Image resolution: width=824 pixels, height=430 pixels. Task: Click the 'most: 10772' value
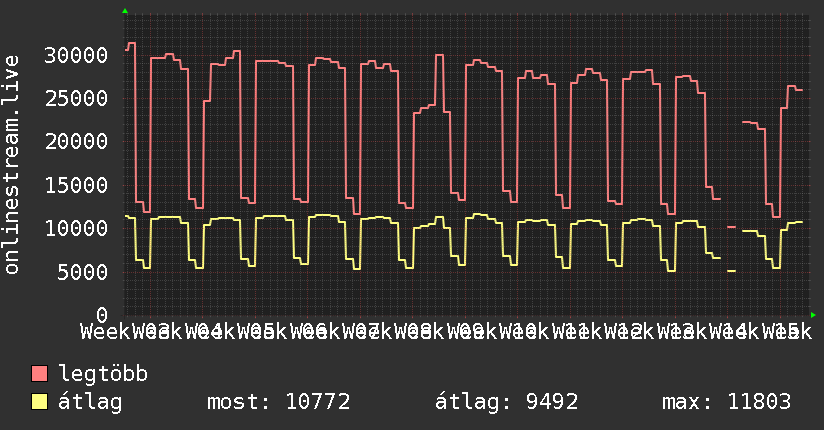[x=279, y=402]
